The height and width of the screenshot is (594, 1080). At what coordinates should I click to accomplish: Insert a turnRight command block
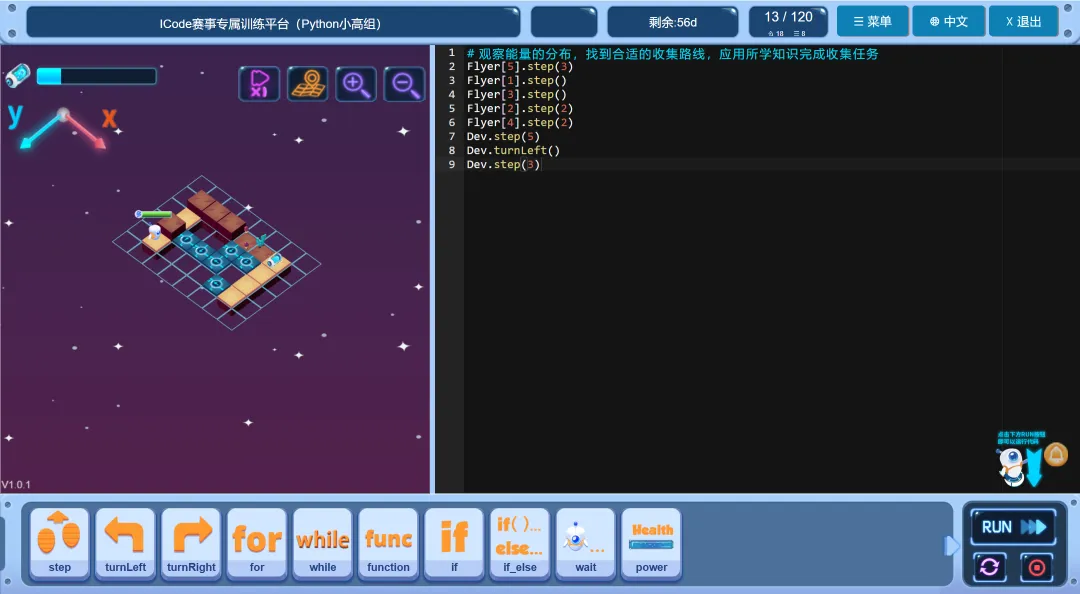click(191, 544)
